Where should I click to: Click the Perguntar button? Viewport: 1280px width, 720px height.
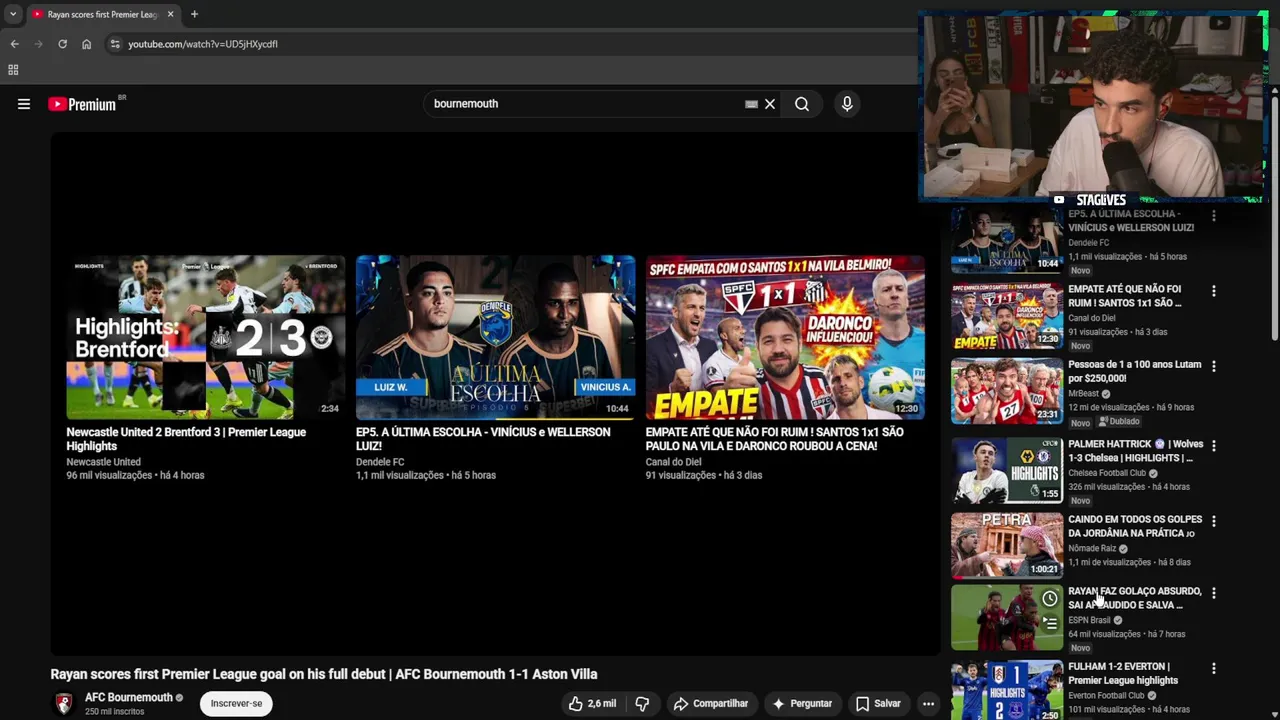[x=803, y=704]
